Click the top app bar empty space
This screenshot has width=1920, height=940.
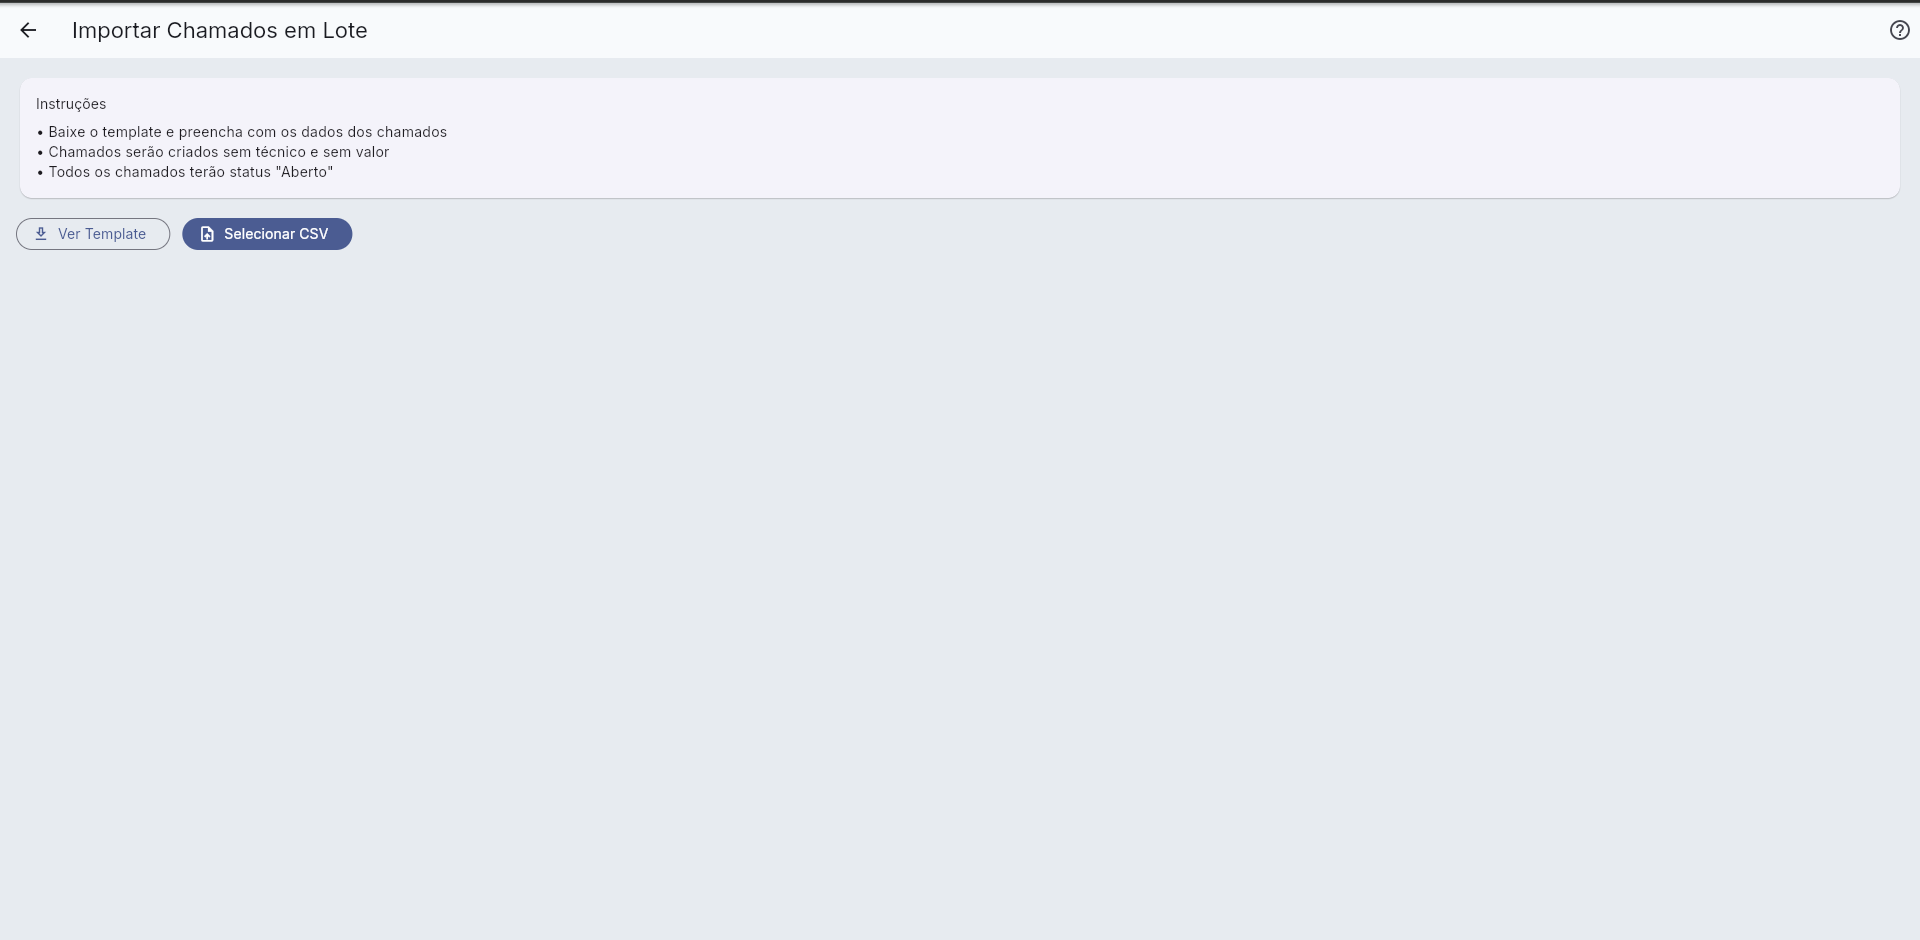pos(1100,30)
